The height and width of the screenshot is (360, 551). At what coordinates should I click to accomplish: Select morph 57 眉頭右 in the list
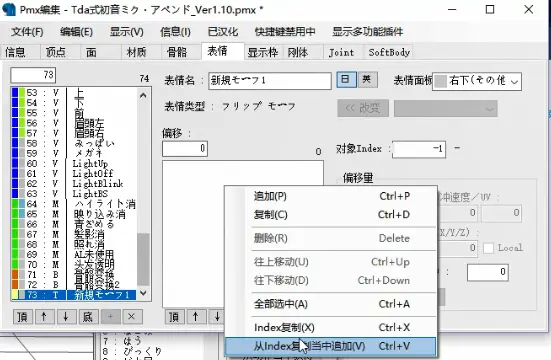click(74, 133)
